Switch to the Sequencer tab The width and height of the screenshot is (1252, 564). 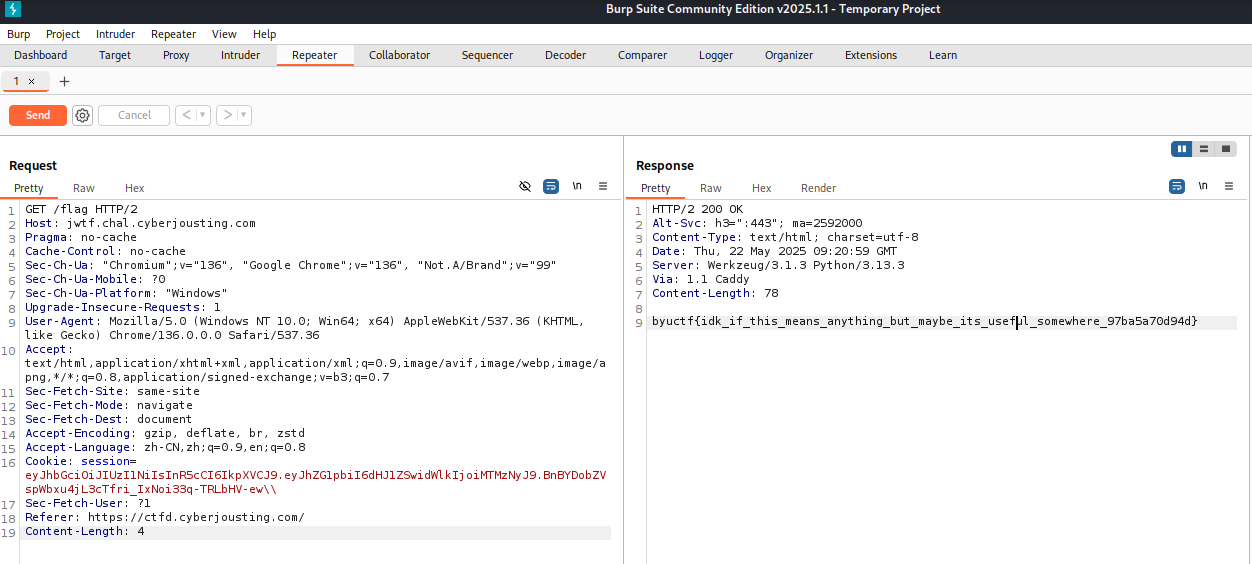tap(487, 55)
